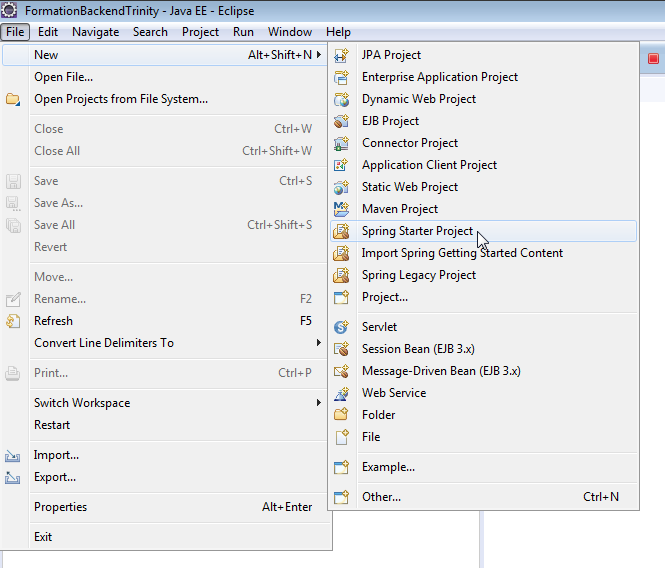Expand the New submenu arrow

(319, 55)
